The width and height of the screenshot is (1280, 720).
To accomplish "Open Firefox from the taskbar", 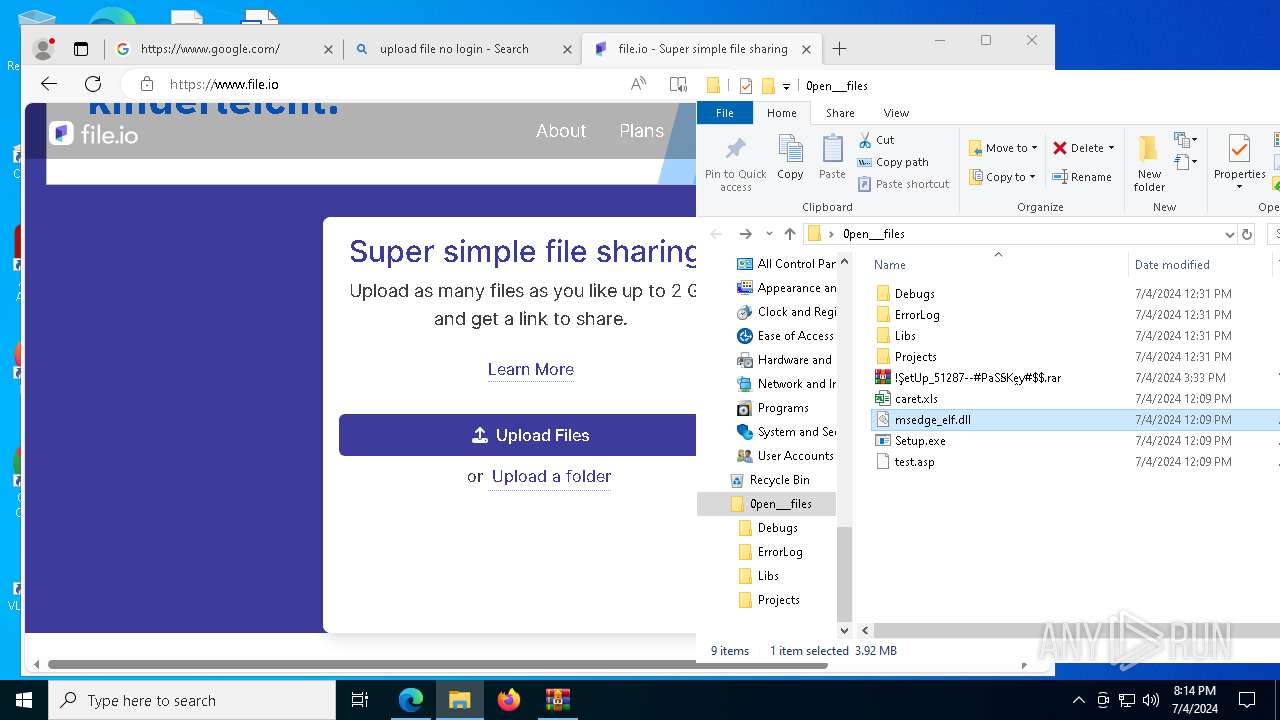I will click(x=509, y=700).
